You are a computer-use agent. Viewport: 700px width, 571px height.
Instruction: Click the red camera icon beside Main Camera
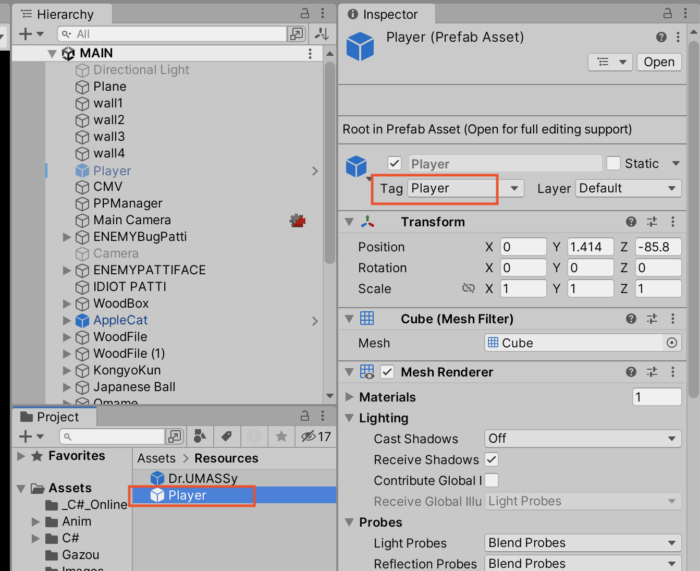point(297,220)
